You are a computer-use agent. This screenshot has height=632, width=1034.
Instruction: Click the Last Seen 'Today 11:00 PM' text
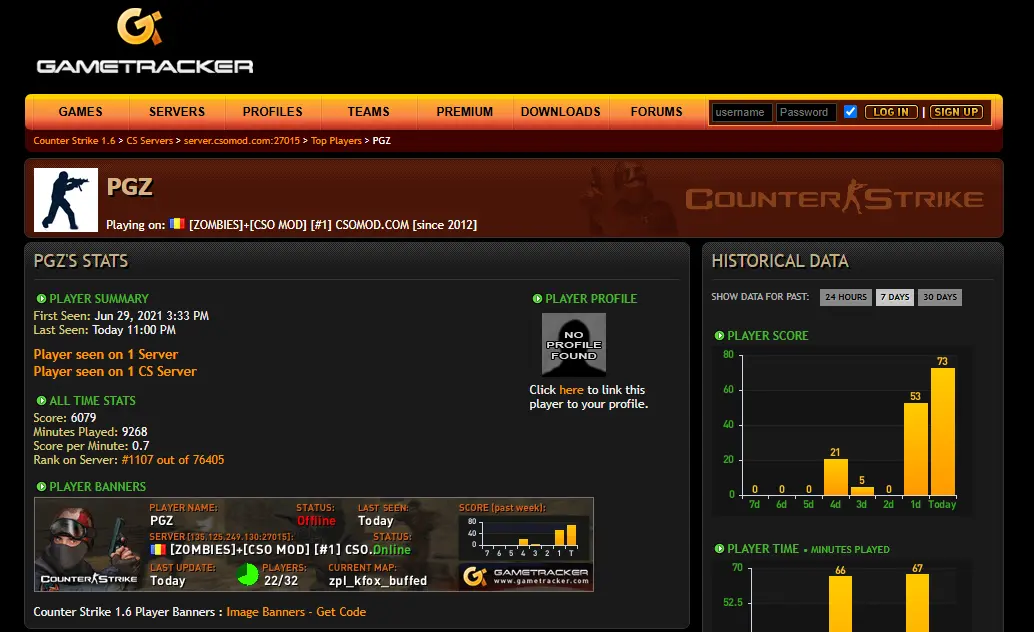134,330
